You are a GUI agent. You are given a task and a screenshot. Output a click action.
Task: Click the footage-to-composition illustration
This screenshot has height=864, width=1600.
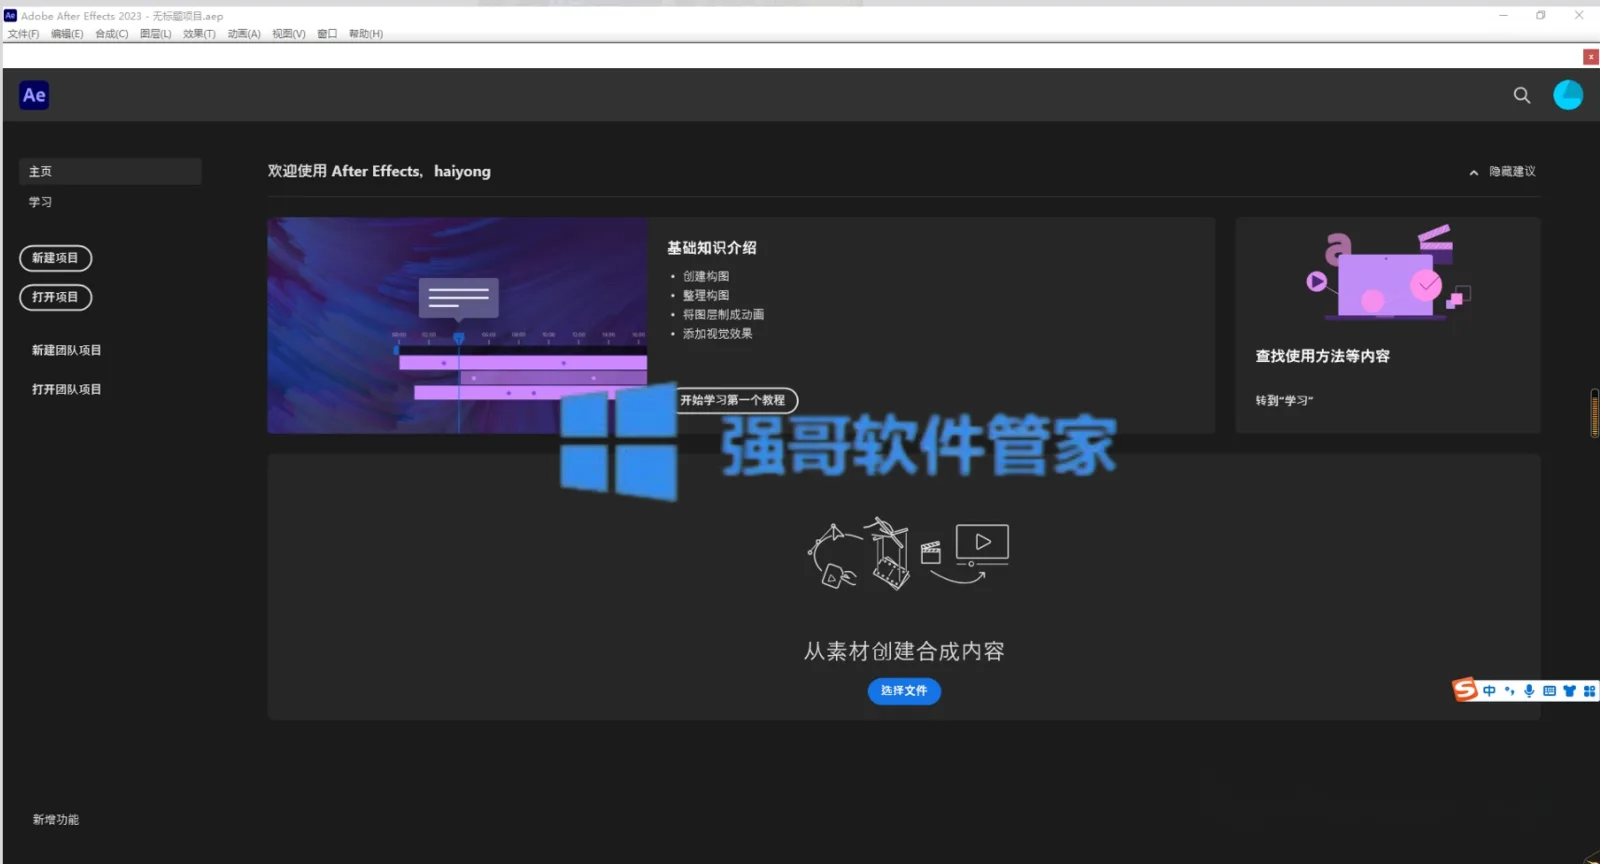click(x=908, y=553)
